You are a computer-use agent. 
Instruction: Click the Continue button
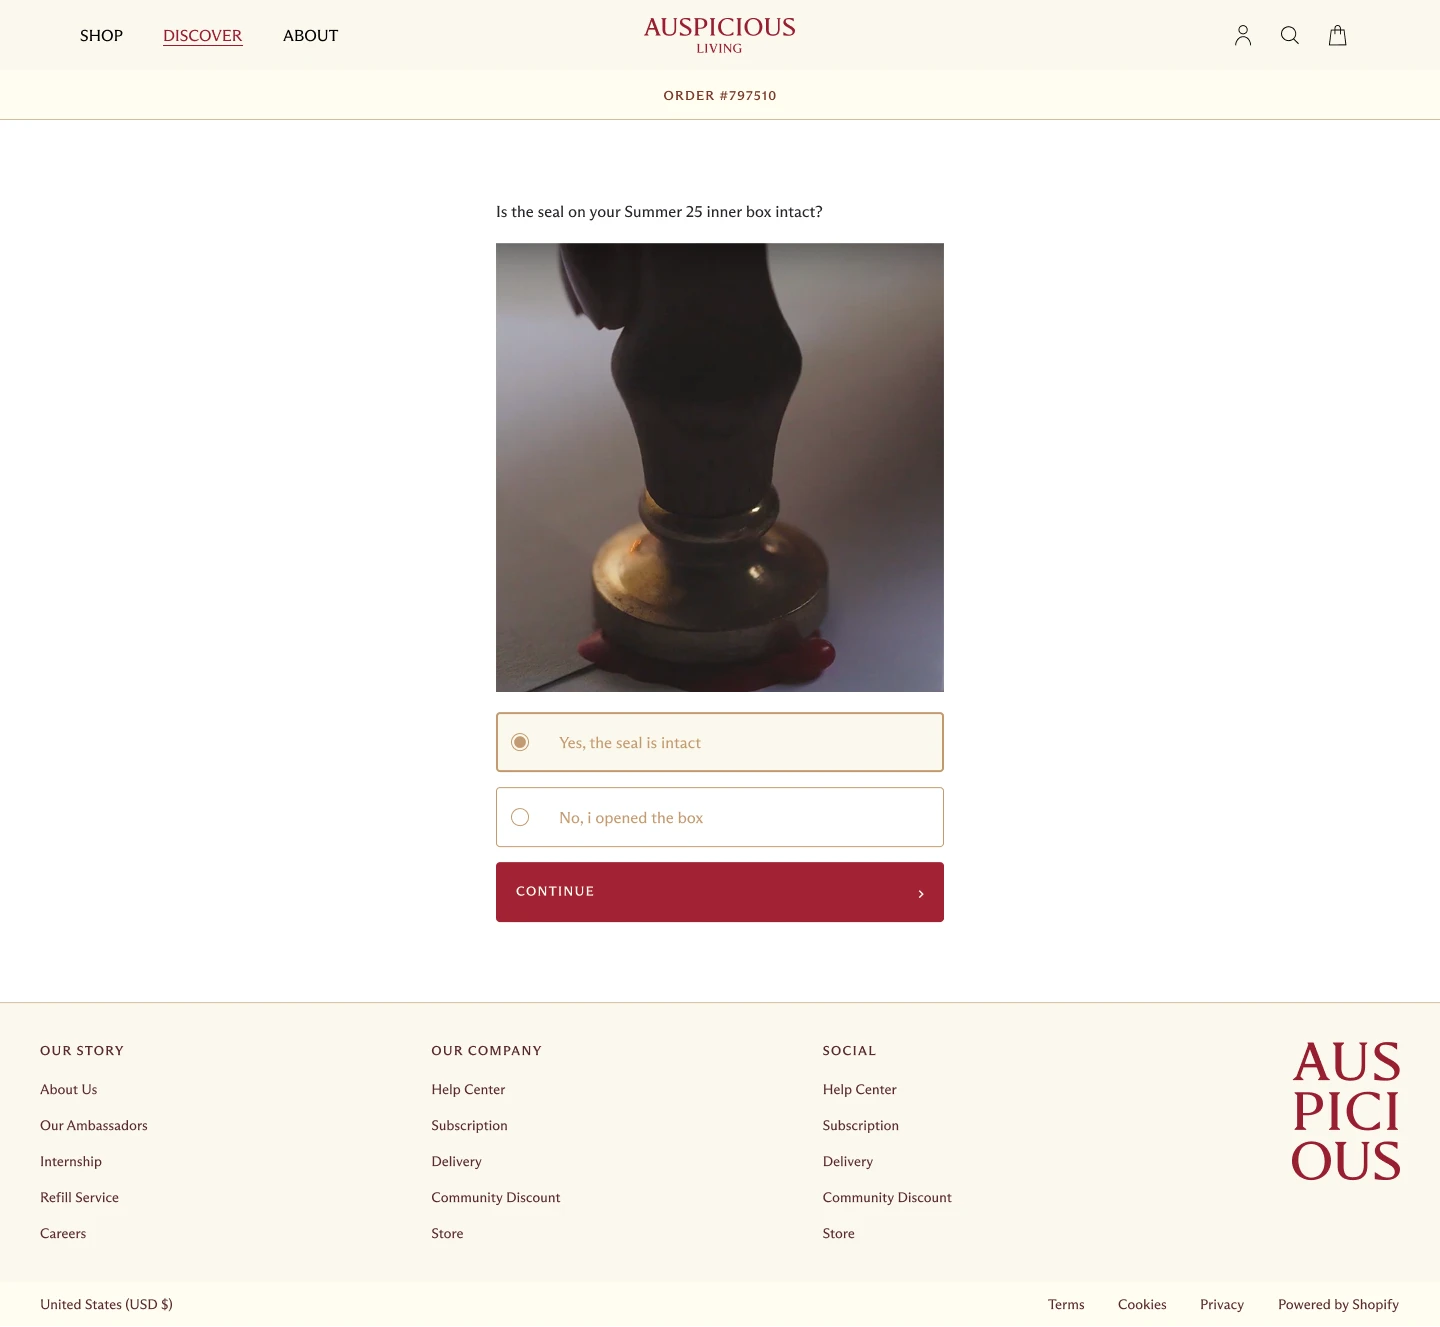pos(720,892)
